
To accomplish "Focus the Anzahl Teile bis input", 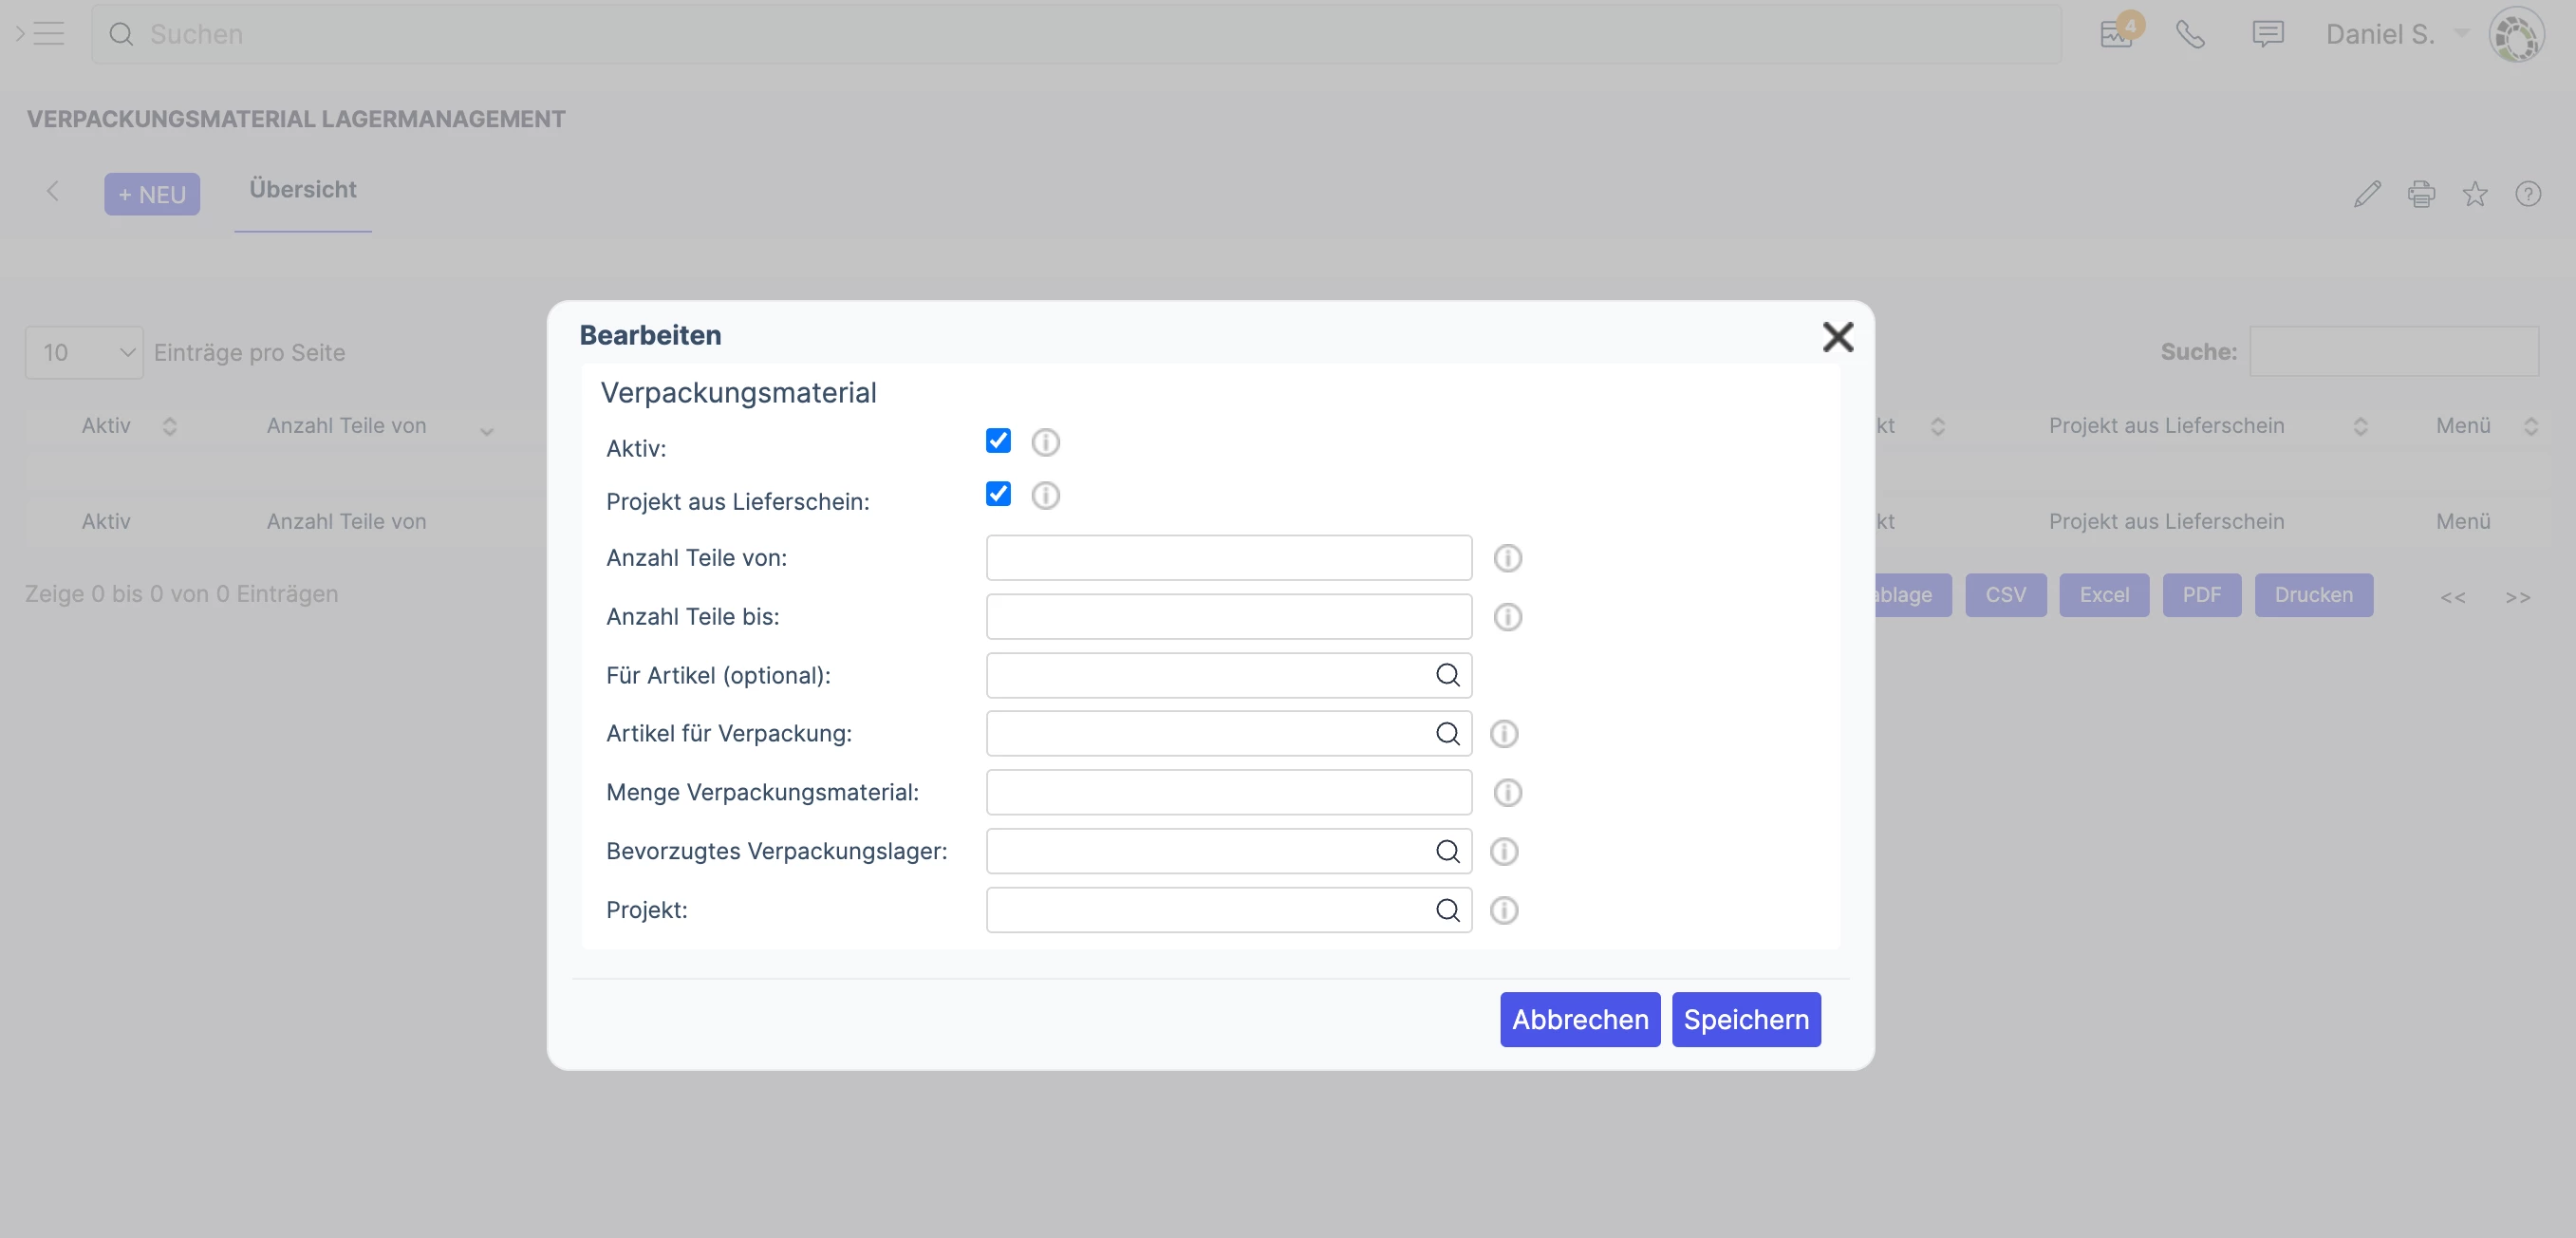I will click(1228, 617).
